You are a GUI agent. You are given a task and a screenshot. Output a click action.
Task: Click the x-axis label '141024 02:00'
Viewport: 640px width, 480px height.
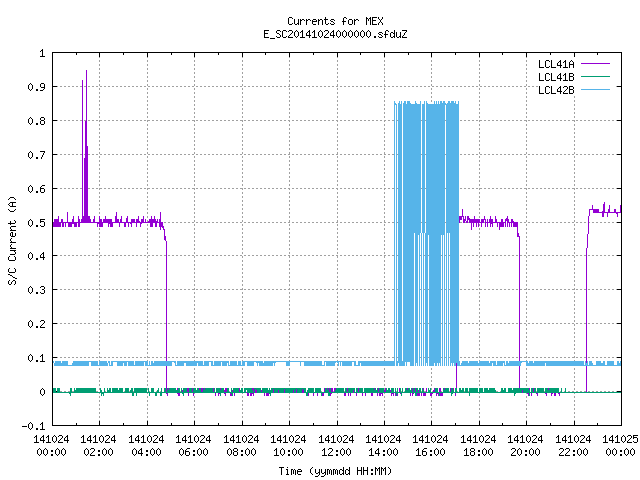tap(98, 446)
